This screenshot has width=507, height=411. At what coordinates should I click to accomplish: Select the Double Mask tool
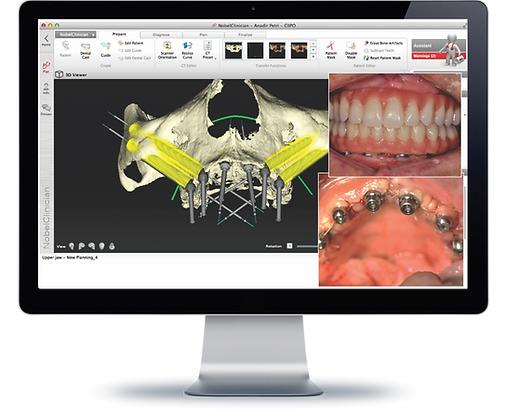pyautogui.click(x=351, y=50)
